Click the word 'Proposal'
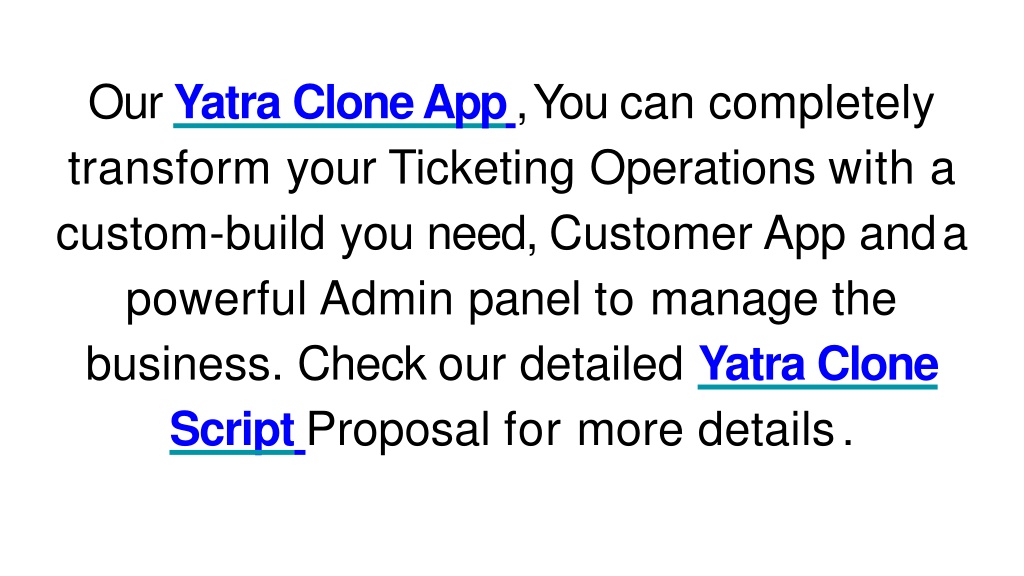The width and height of the screenshot is (1024, 576). pyautogui.click(x=398, y=431)
